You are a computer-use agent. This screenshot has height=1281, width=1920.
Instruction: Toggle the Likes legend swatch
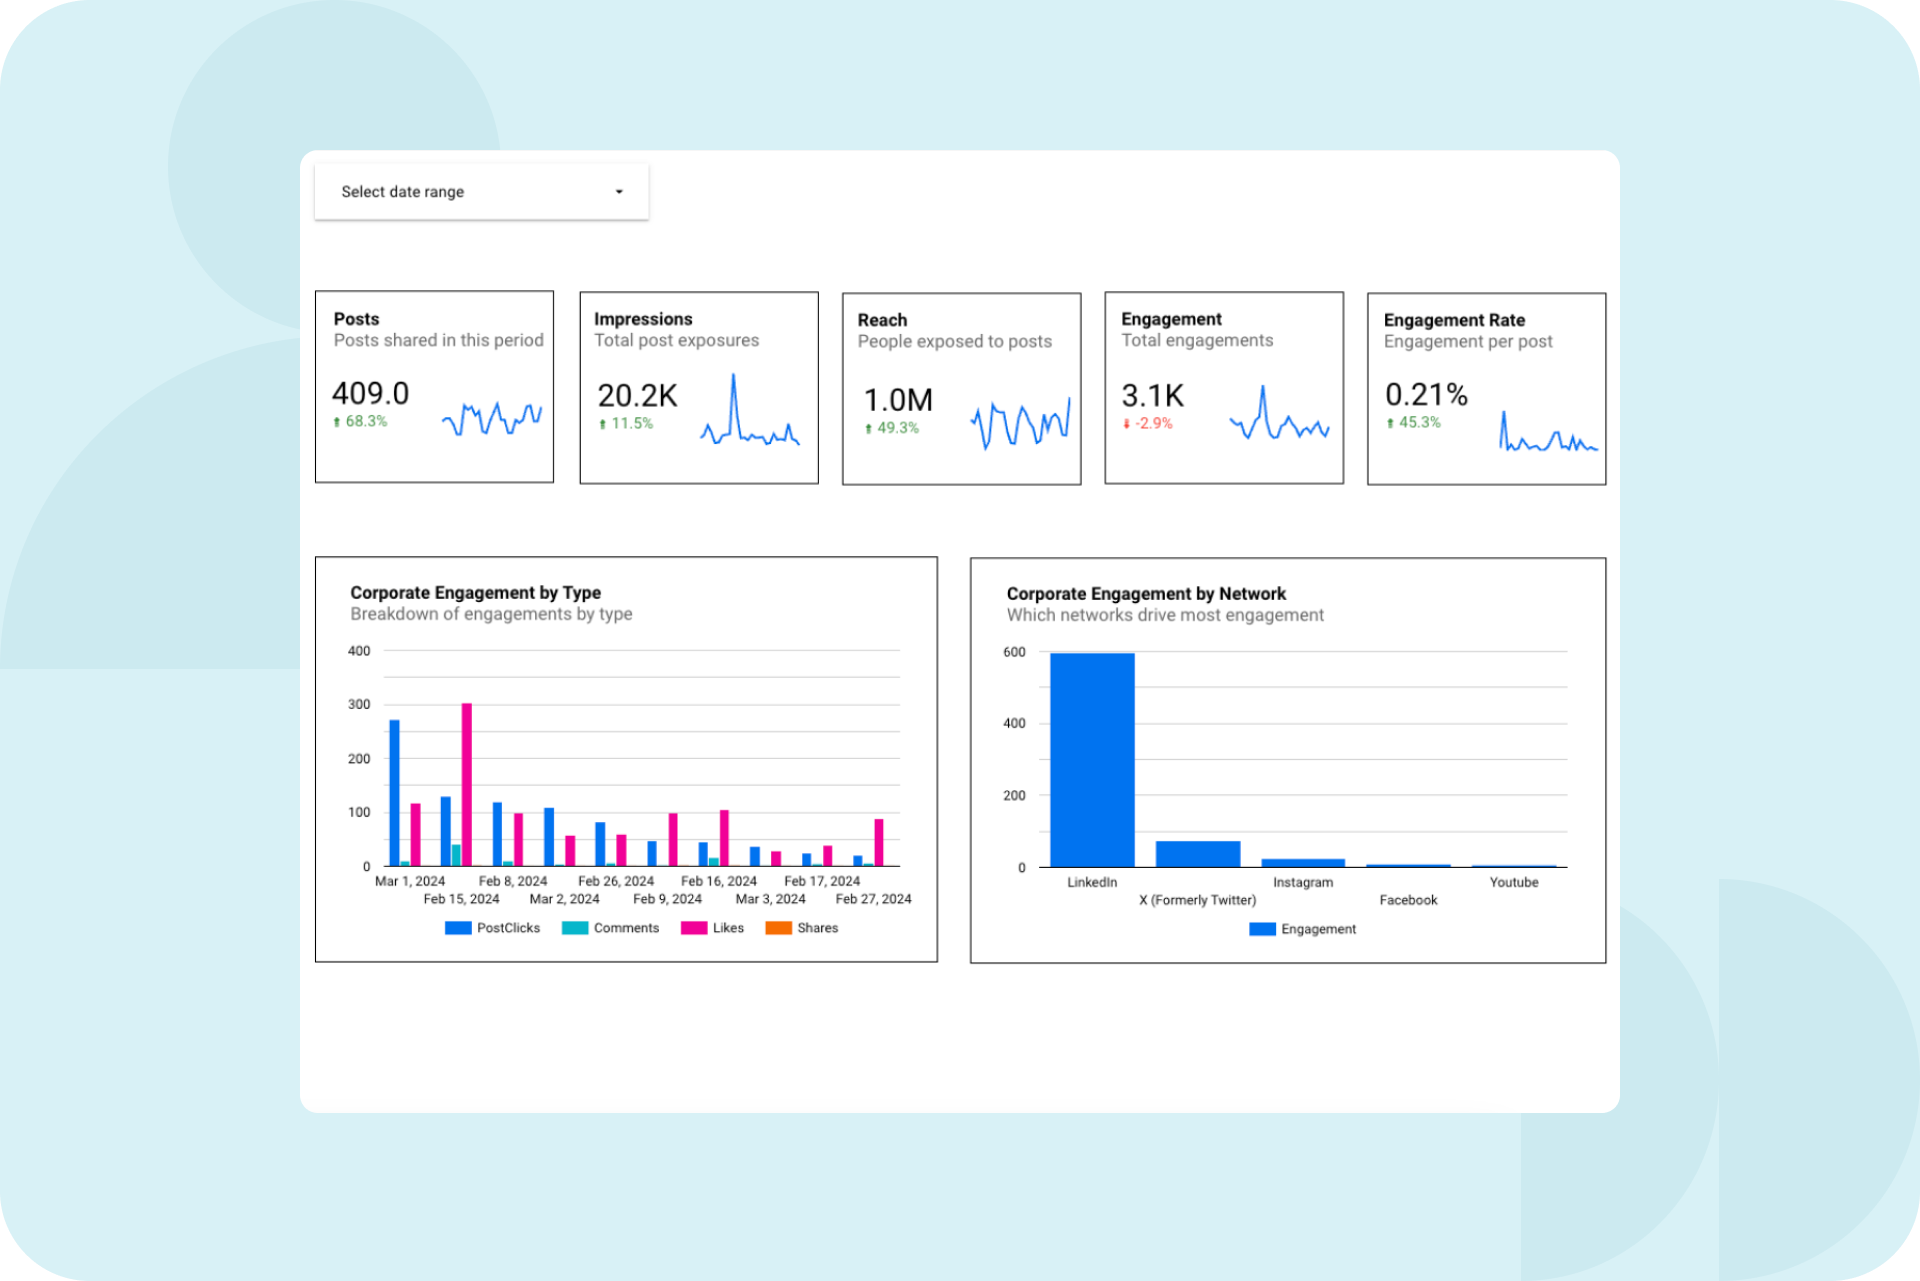694,928
